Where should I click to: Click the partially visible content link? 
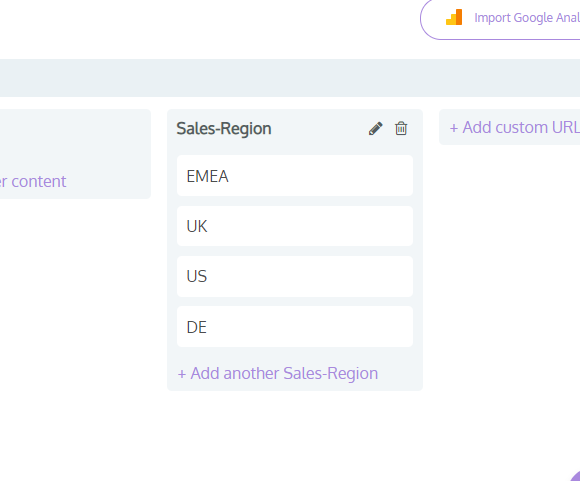tap(33, 182)
